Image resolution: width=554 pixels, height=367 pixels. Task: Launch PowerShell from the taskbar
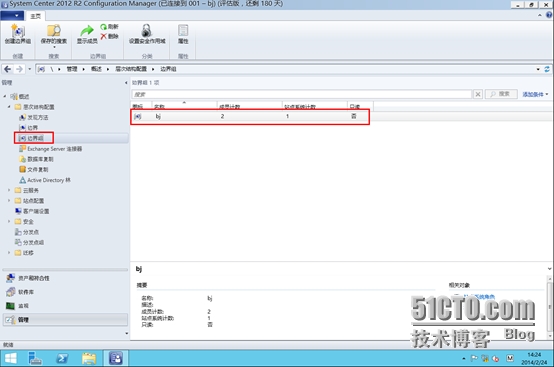coord(62,359)
